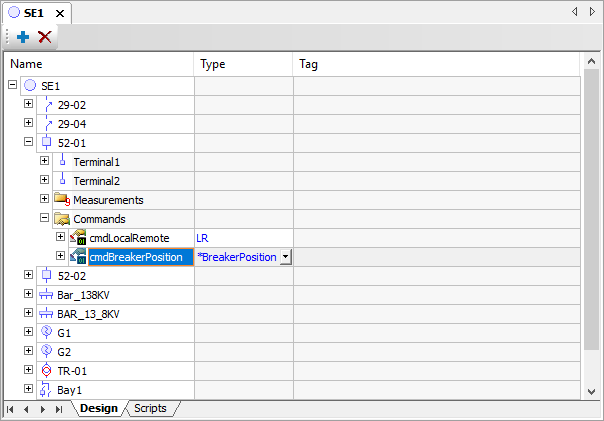Click the Measurements folder icon
This screenshot has width=604, height=421.
(x=62, y=199)
